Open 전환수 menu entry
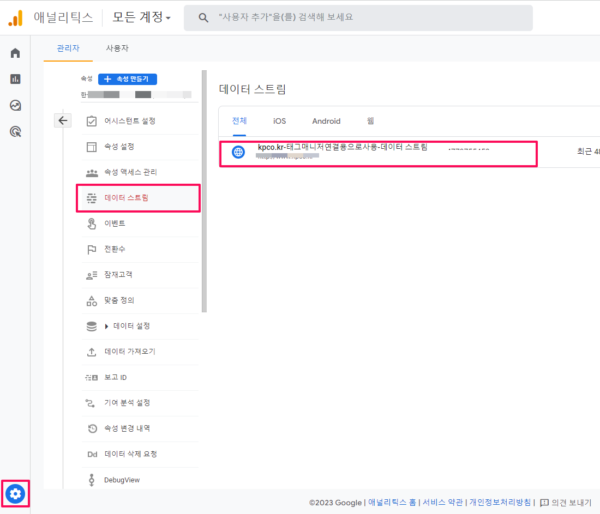 click(x=140, y=250)
